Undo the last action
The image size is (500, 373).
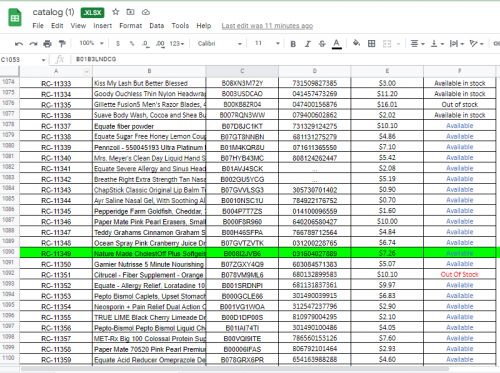pyautogui.click(x=19, y=44)
